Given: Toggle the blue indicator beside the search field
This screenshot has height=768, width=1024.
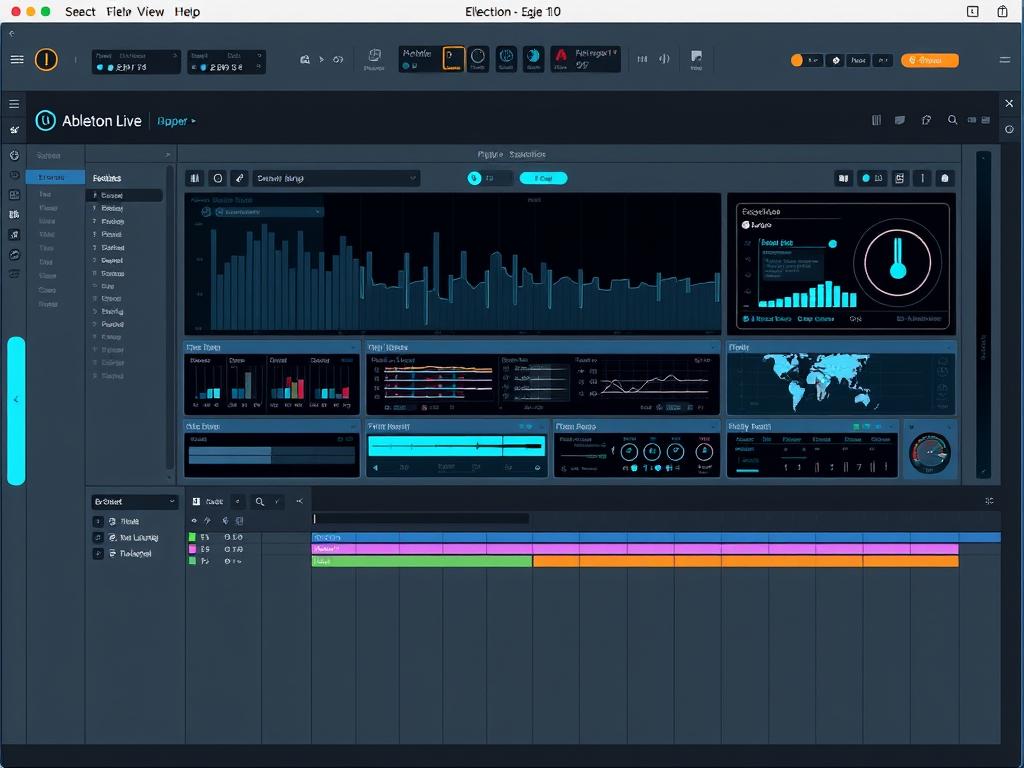Looking at the screenshot, I should point(474,177).
